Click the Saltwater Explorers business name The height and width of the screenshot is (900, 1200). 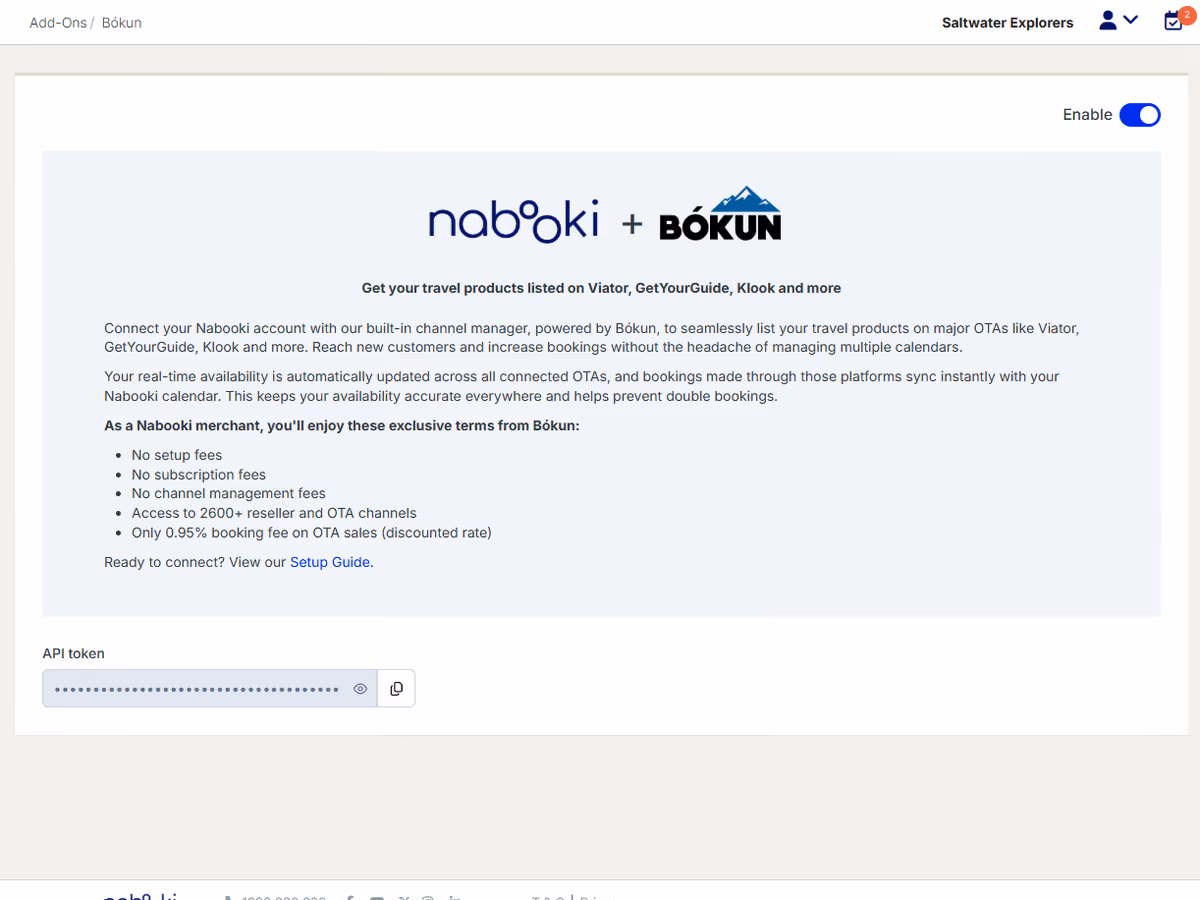click(1007, 22)
